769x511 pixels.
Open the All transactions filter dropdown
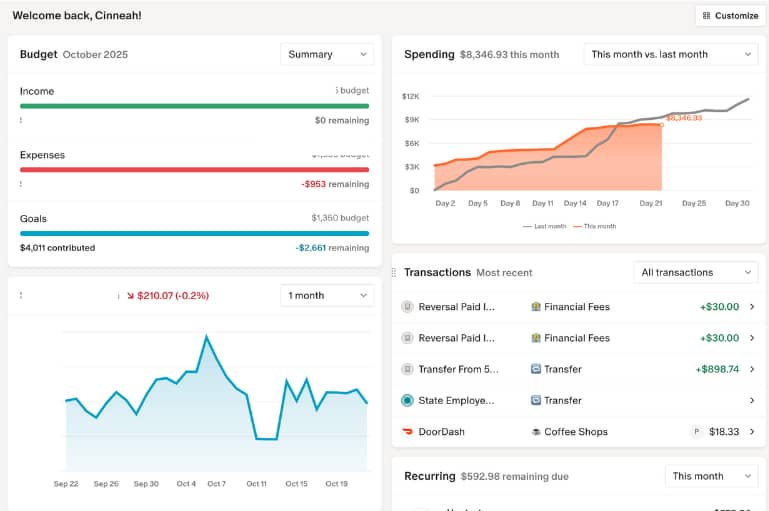click(x=695, y=273)
